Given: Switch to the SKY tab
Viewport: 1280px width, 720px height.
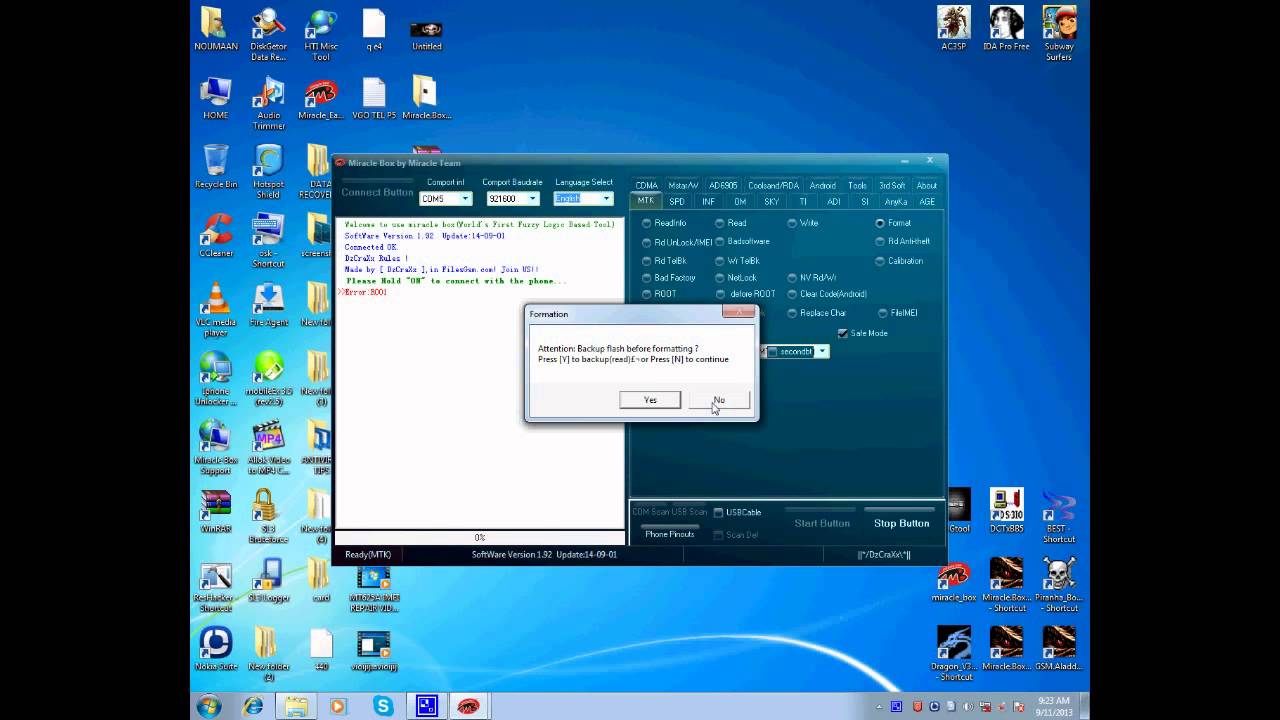Looking at the screenshot, I should 771,202.
